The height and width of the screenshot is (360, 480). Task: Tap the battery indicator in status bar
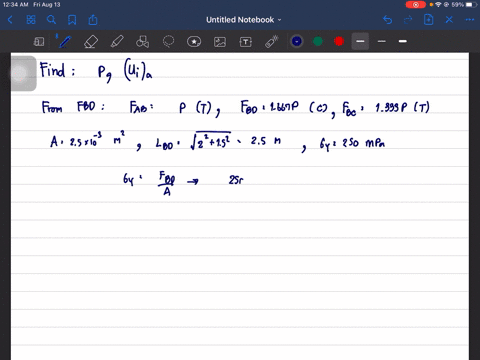[471, 5]
